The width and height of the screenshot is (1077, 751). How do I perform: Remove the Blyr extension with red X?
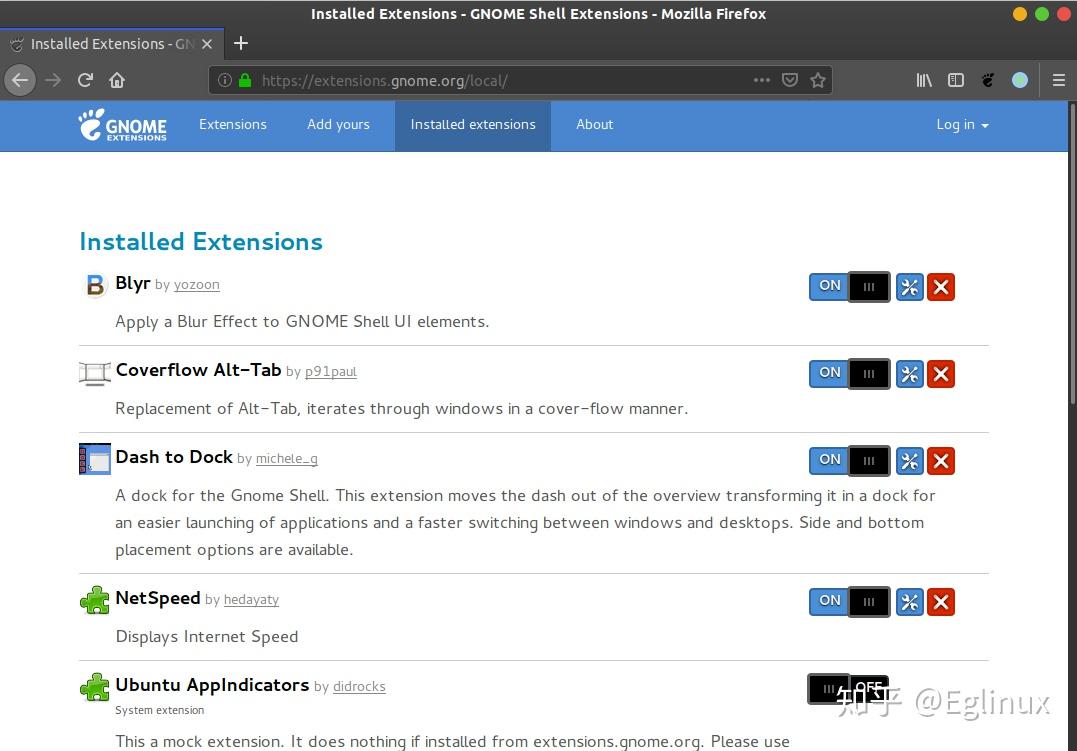pos(940,288)
